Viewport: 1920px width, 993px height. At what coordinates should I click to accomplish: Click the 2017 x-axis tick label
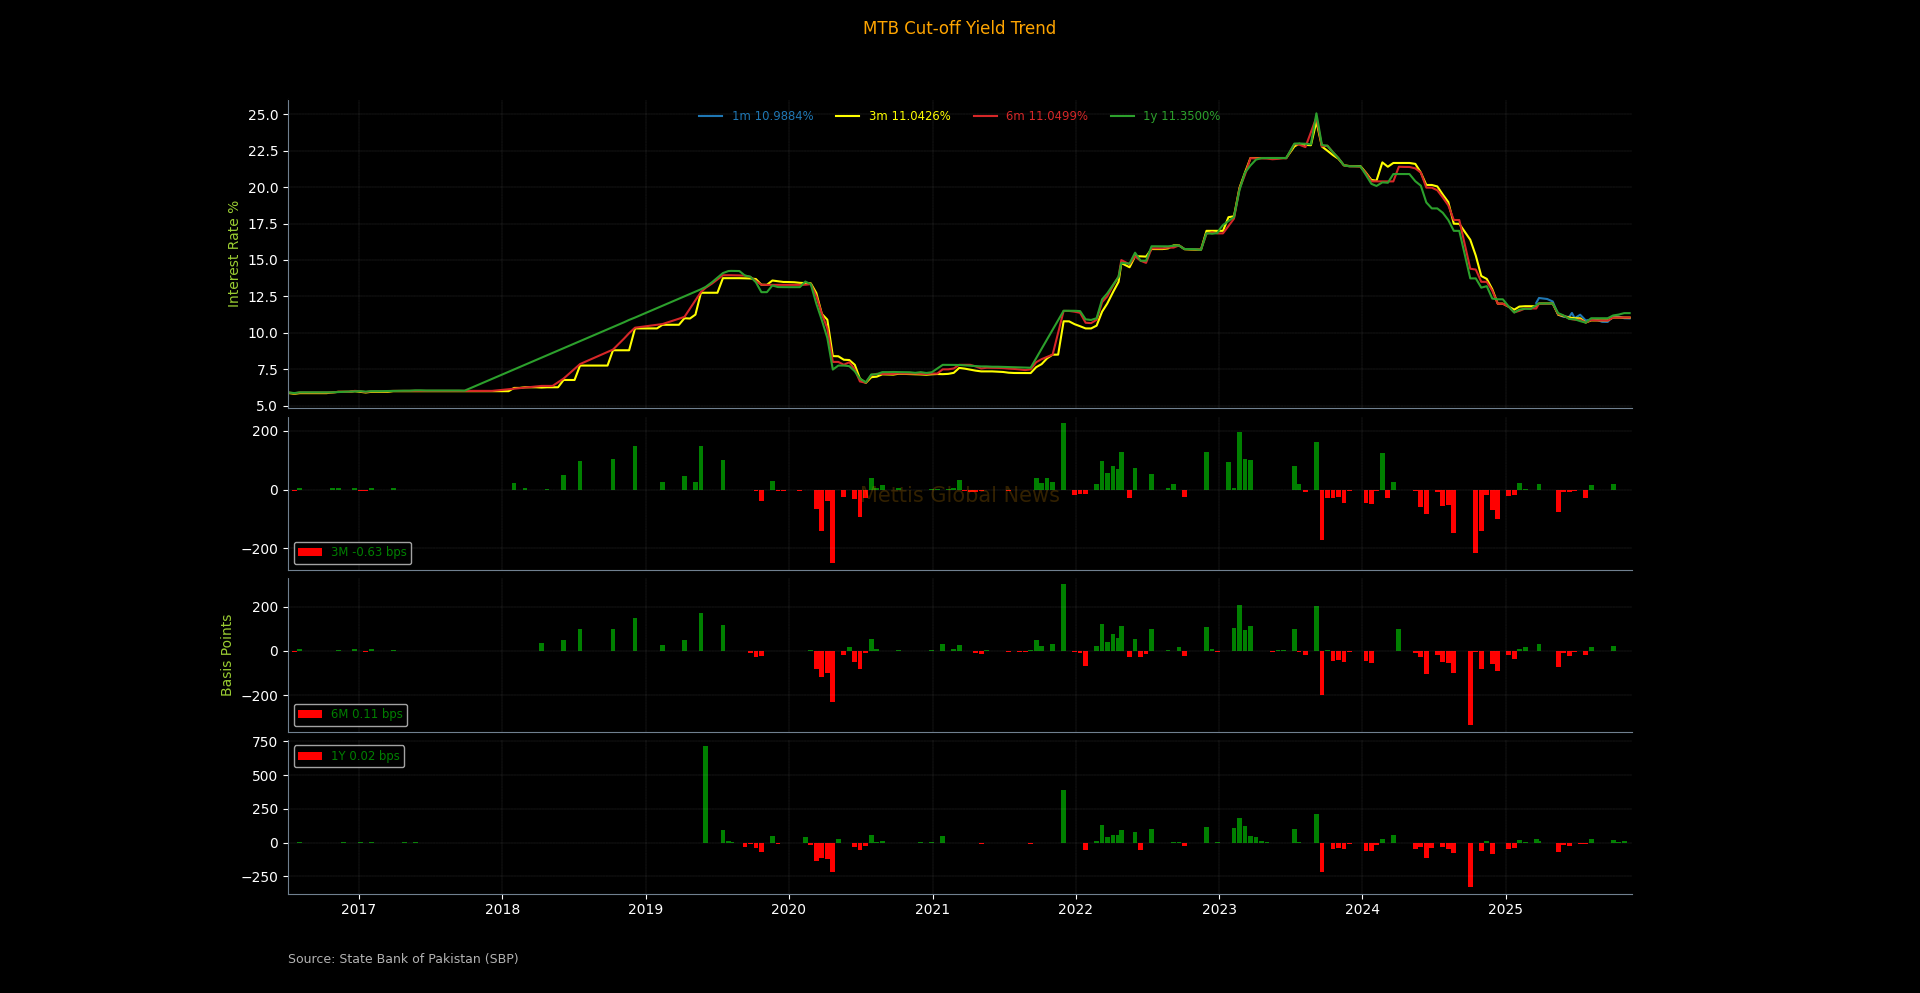[x=358, y=910]
